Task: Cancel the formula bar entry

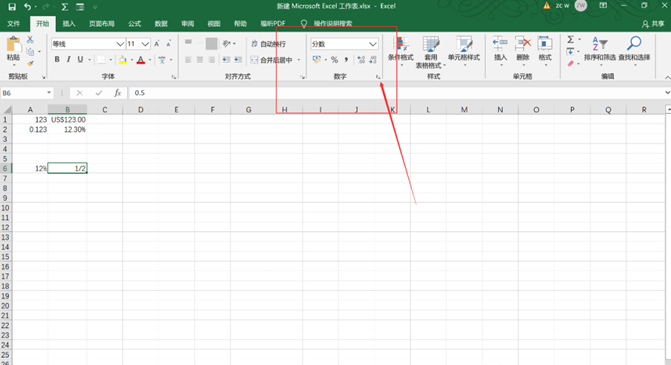Action: click(x=80, y=93)
